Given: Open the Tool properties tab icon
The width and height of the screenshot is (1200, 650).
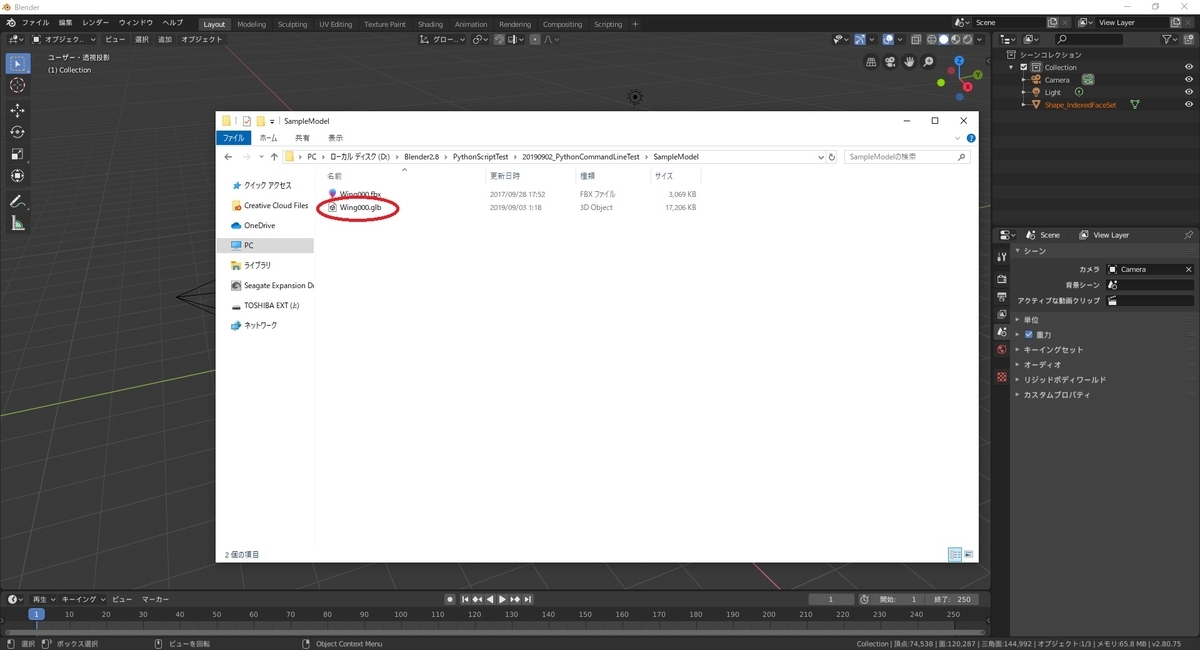Looking at the screenshot, I should pyautogui.click(x=1002, y=257).
